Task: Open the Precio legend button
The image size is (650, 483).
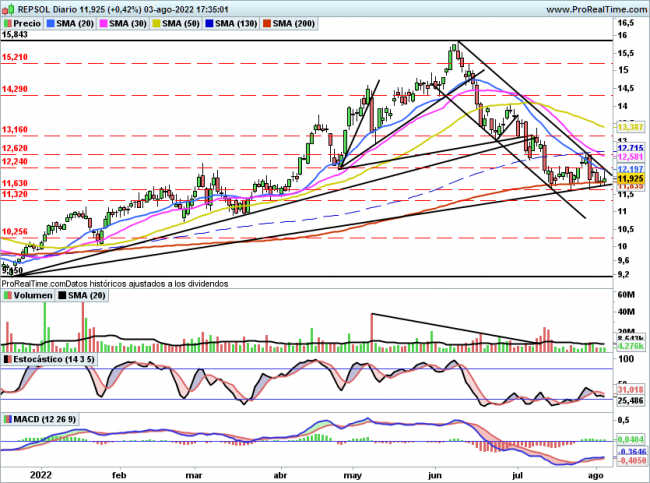Action: (23, 24)
